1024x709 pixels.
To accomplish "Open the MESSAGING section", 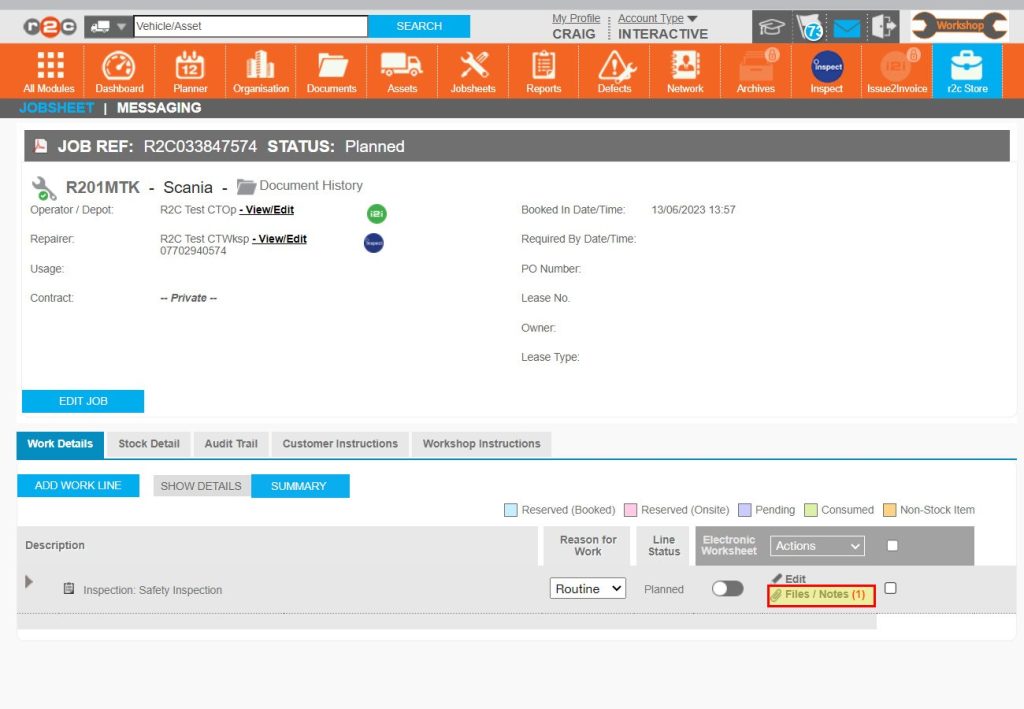I will pos(159,108).
